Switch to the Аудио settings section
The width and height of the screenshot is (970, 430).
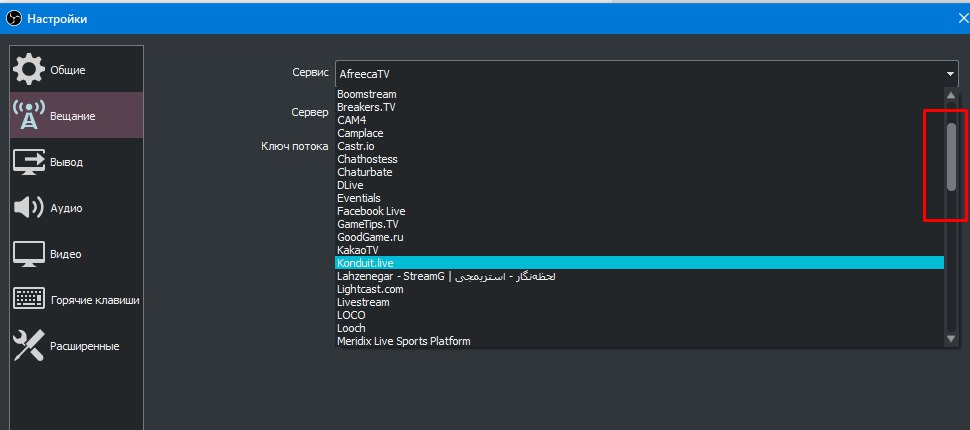click(77, 208)
